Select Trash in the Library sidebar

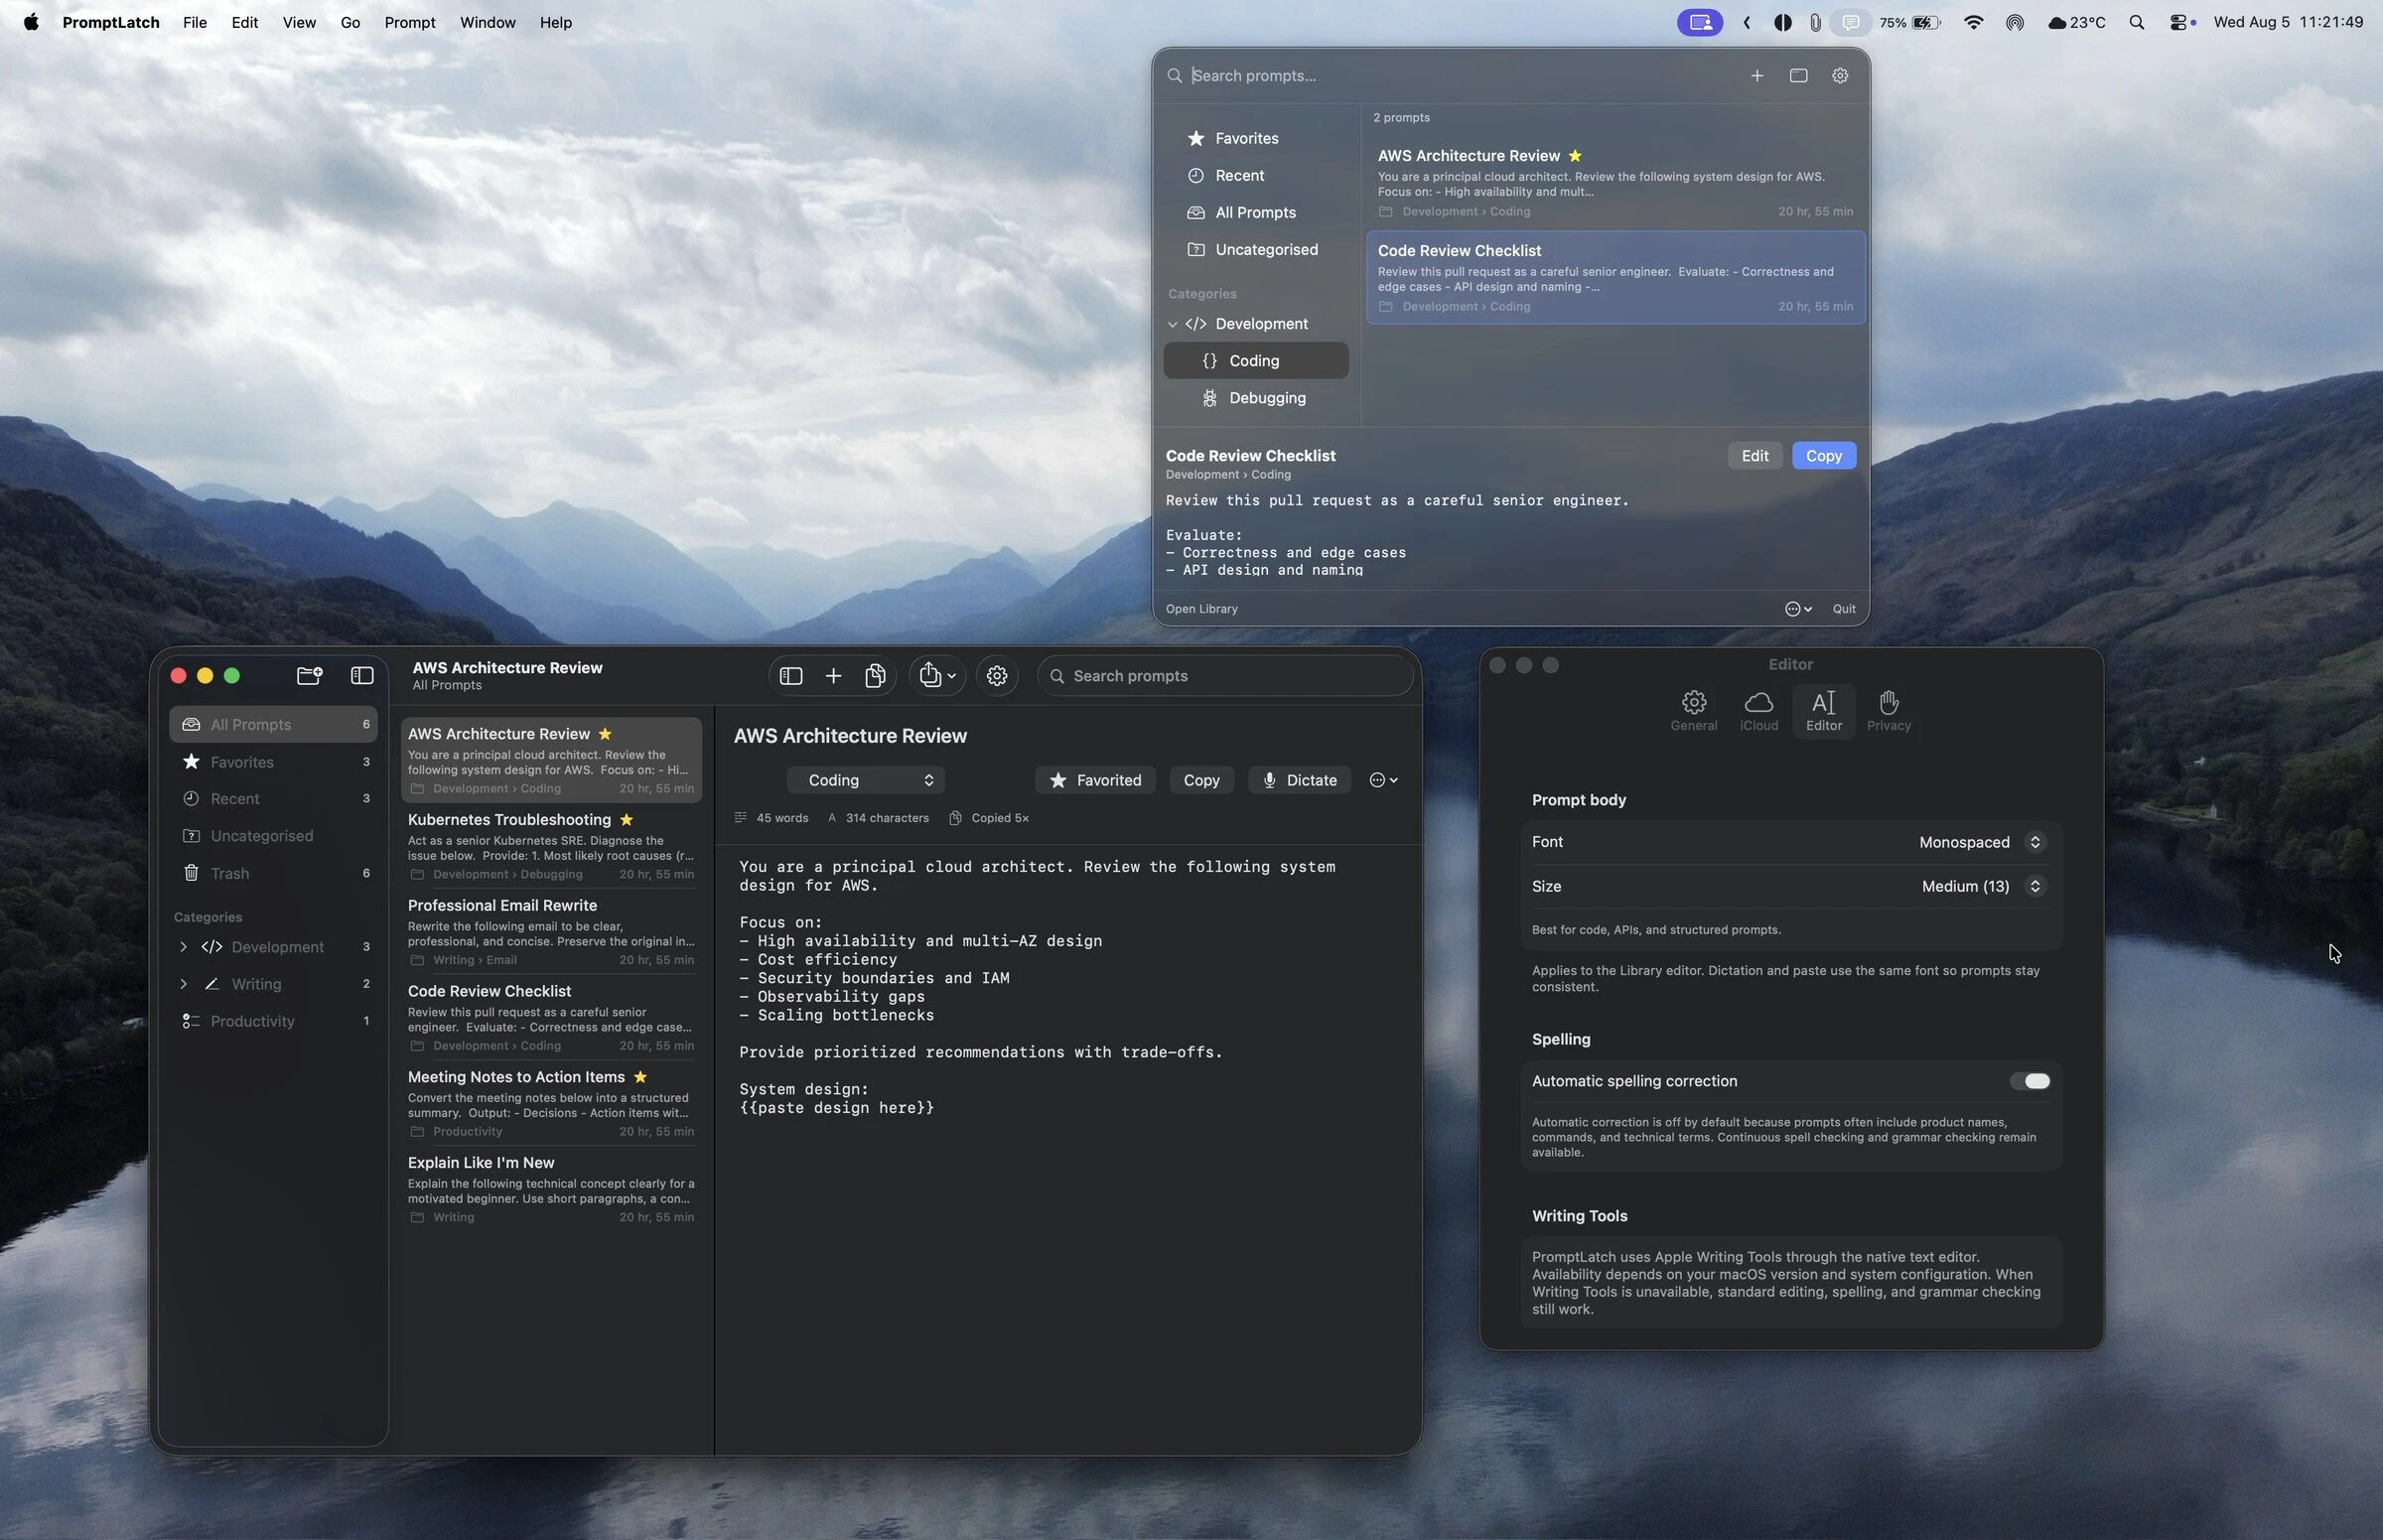[x=273, y=873]
